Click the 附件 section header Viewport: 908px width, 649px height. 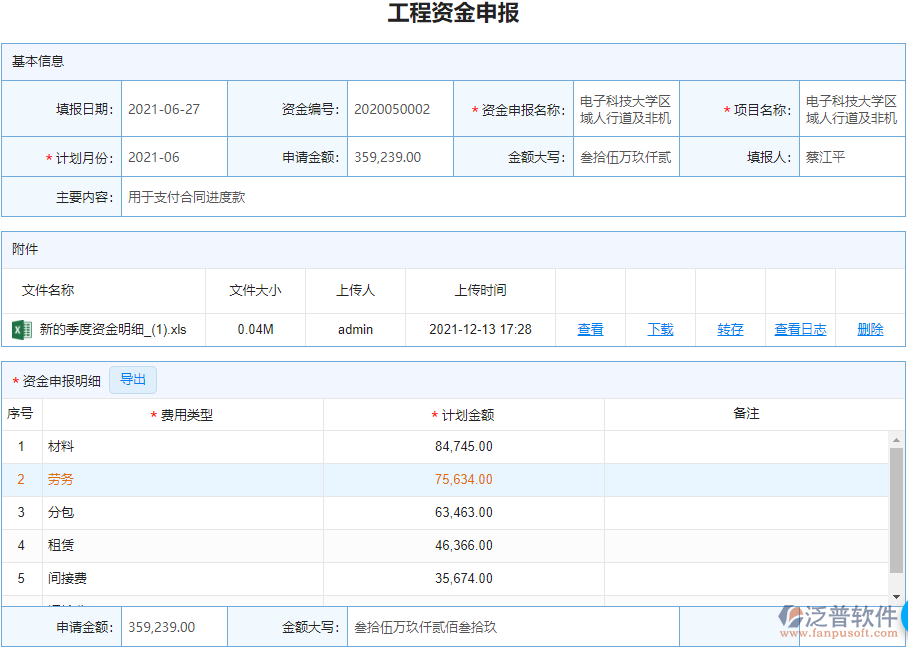(25, 249)
